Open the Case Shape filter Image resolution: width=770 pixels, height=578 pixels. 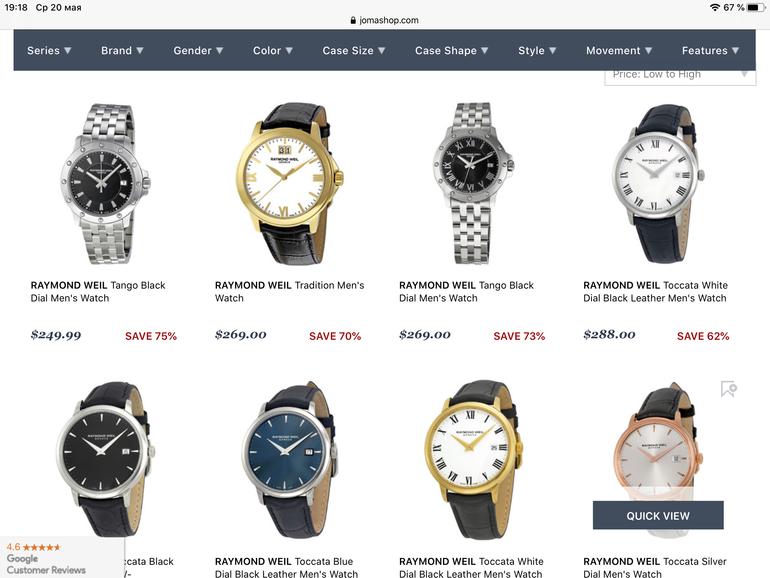pos(452,51)
